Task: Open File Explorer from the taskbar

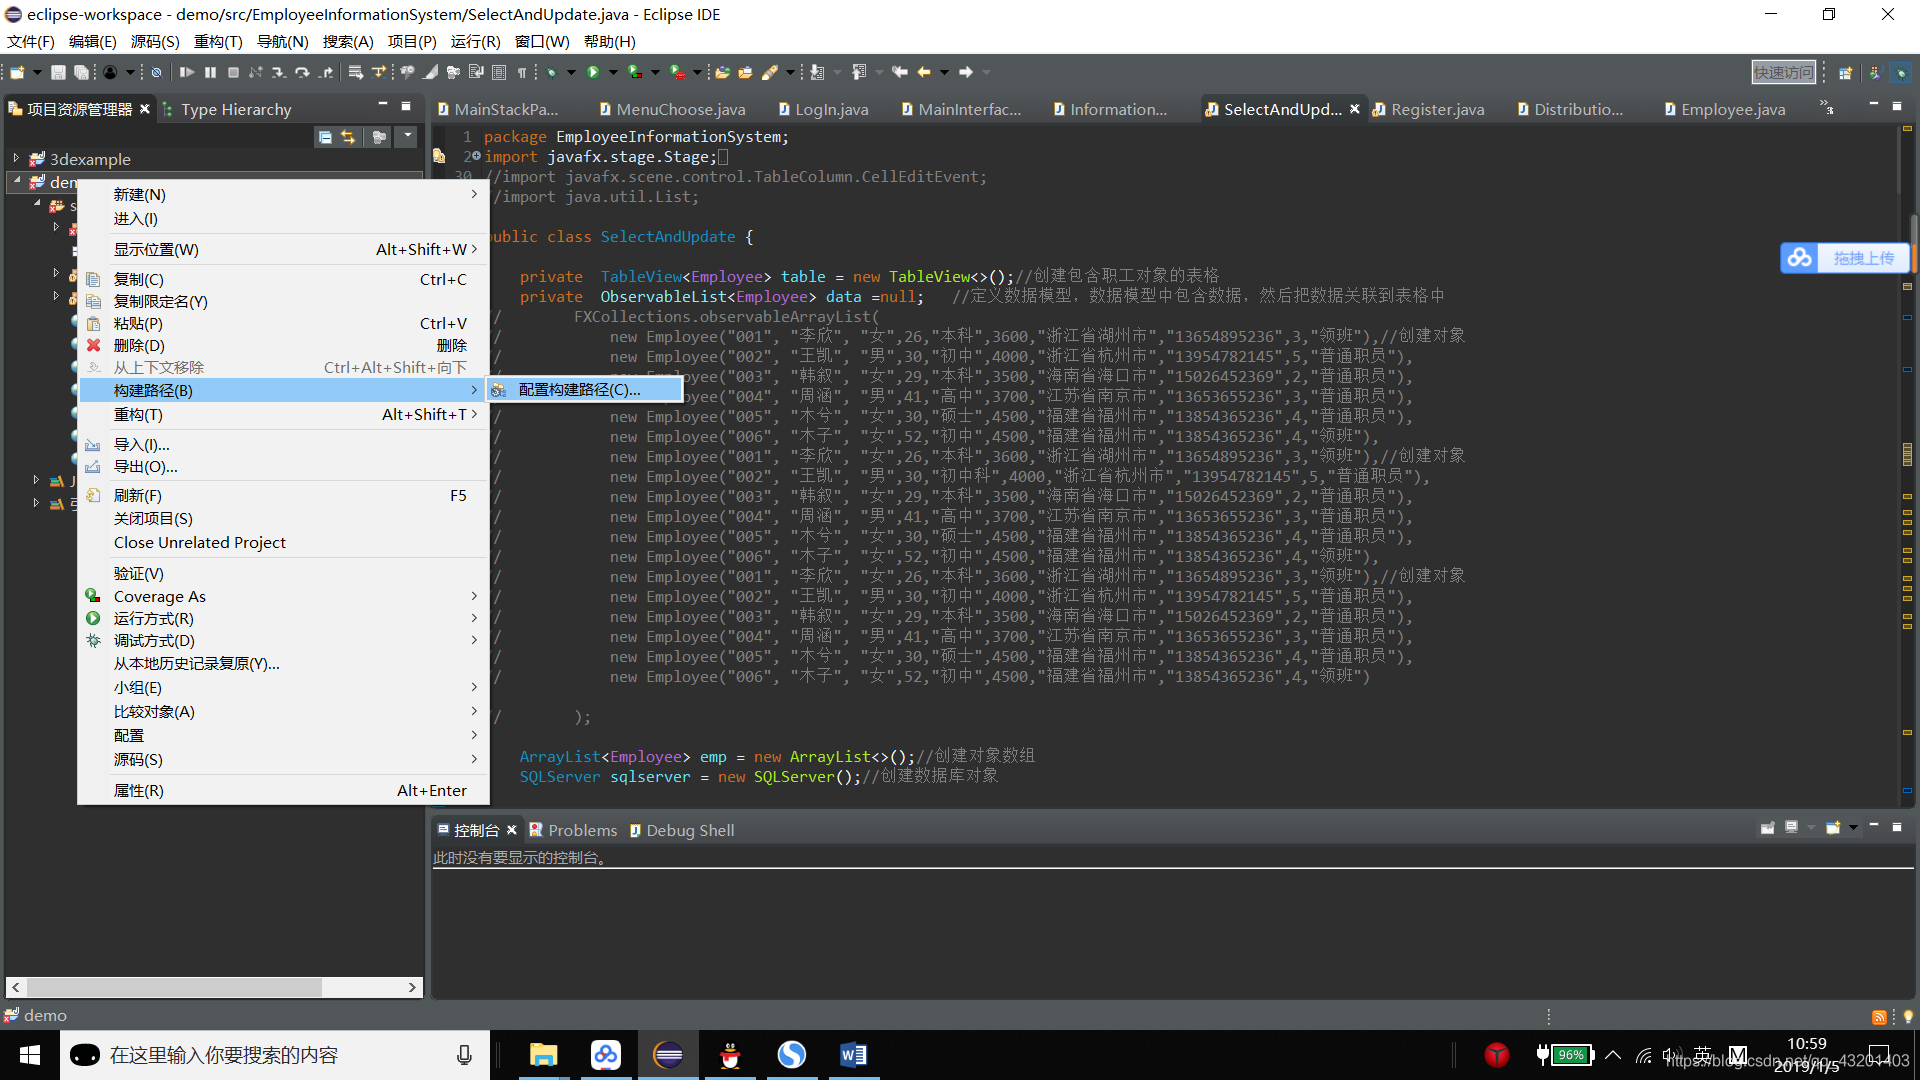Action: coord(543,1055)
